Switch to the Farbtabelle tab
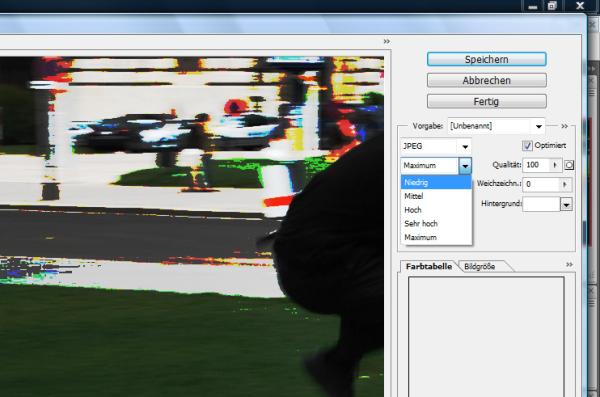The image size is (600, 397). pos(429,266)
